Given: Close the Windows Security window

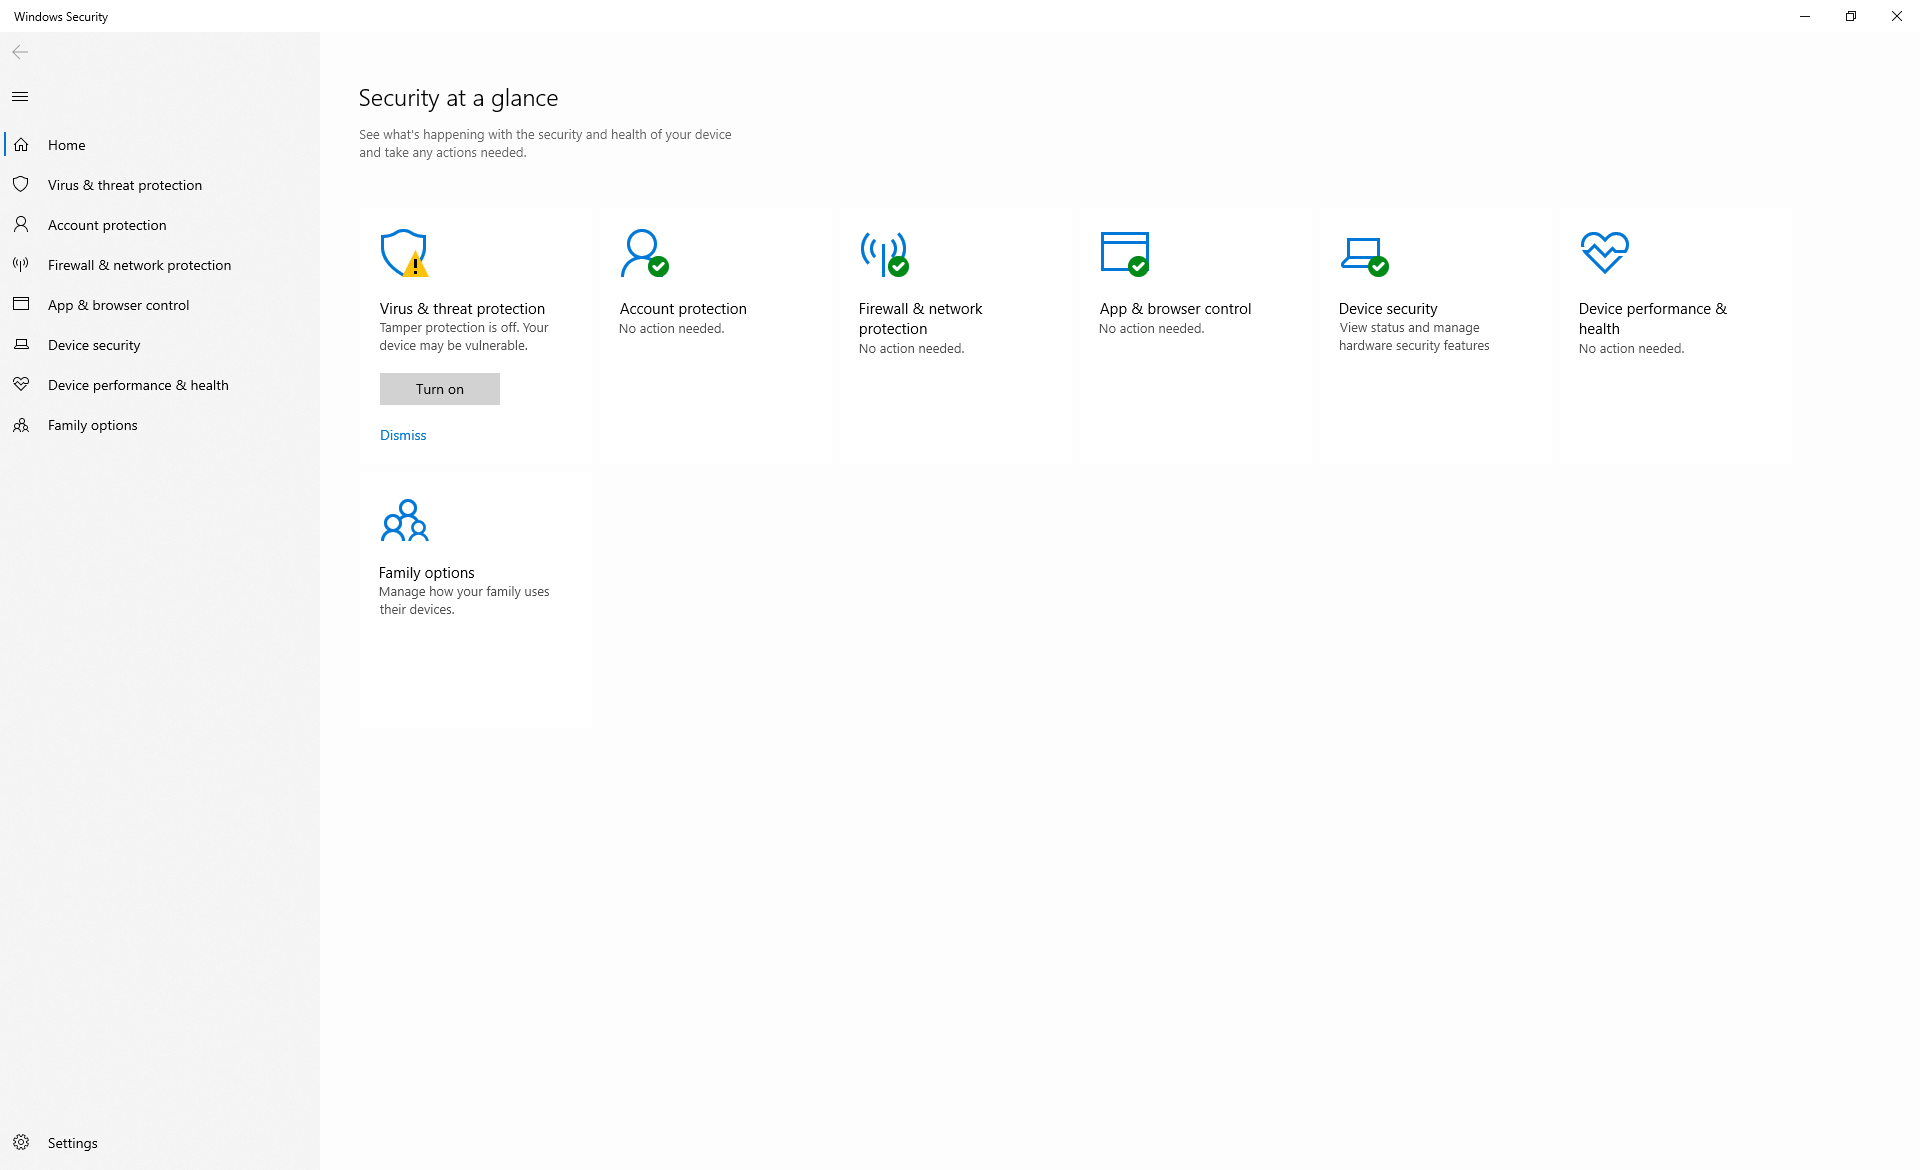Looking at the screenshot, I should tap(1897, 16).
